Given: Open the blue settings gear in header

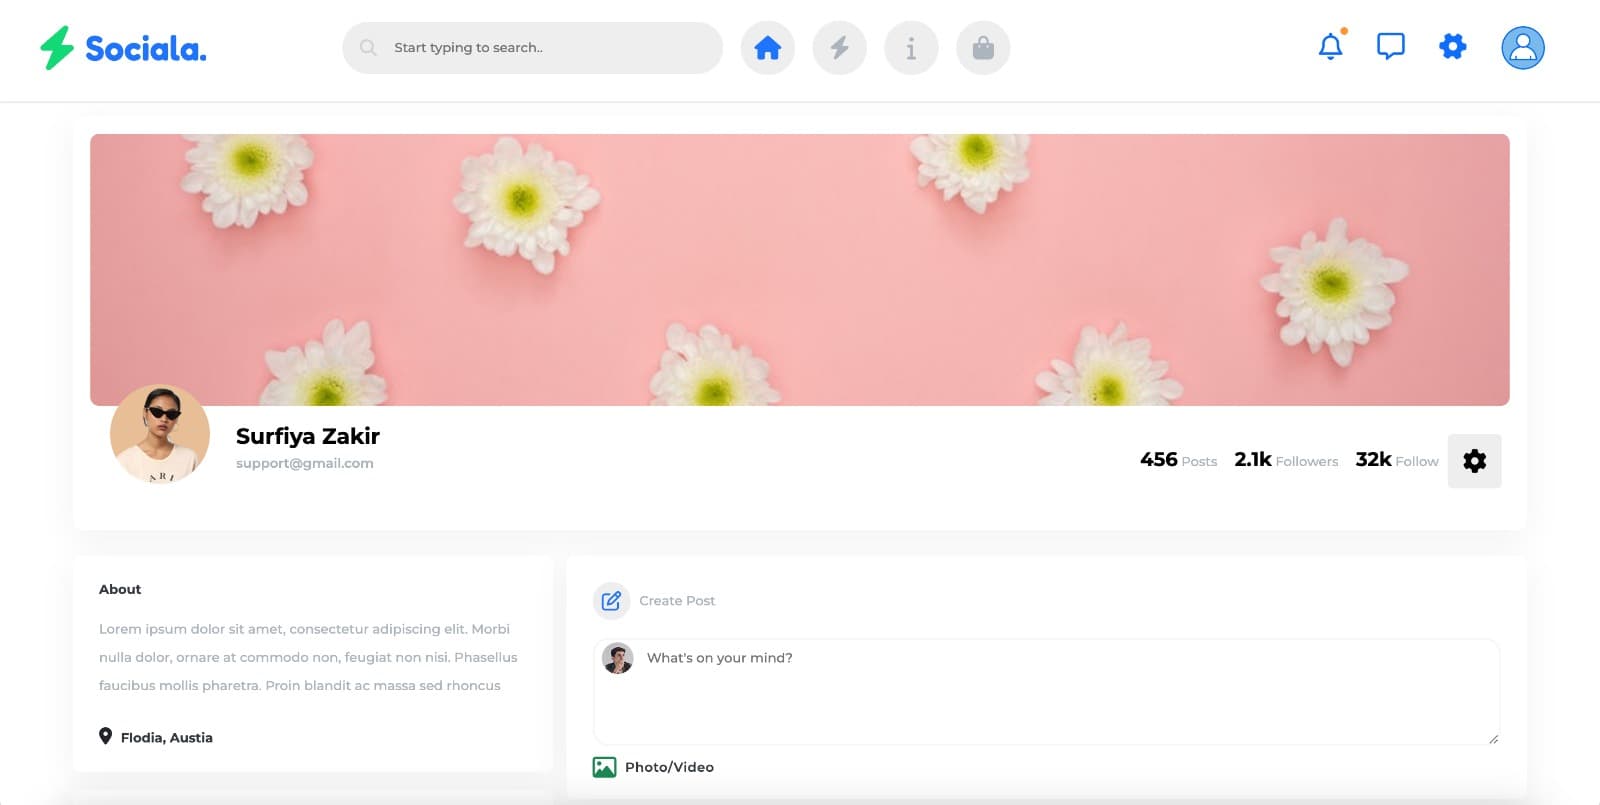Looking at the screenshot, I should click(x=1452, y=46).
